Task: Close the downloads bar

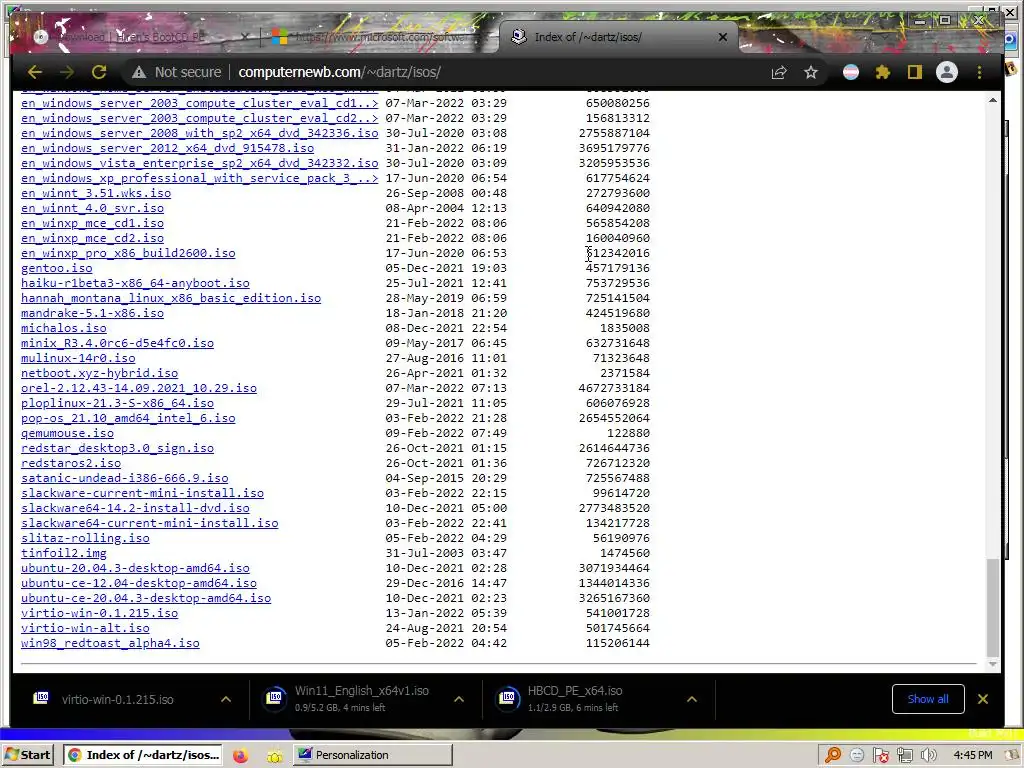Action: tap(983, 699)
